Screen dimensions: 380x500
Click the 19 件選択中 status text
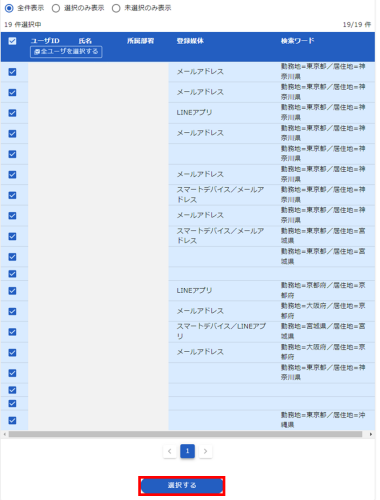tap(23, 24)
